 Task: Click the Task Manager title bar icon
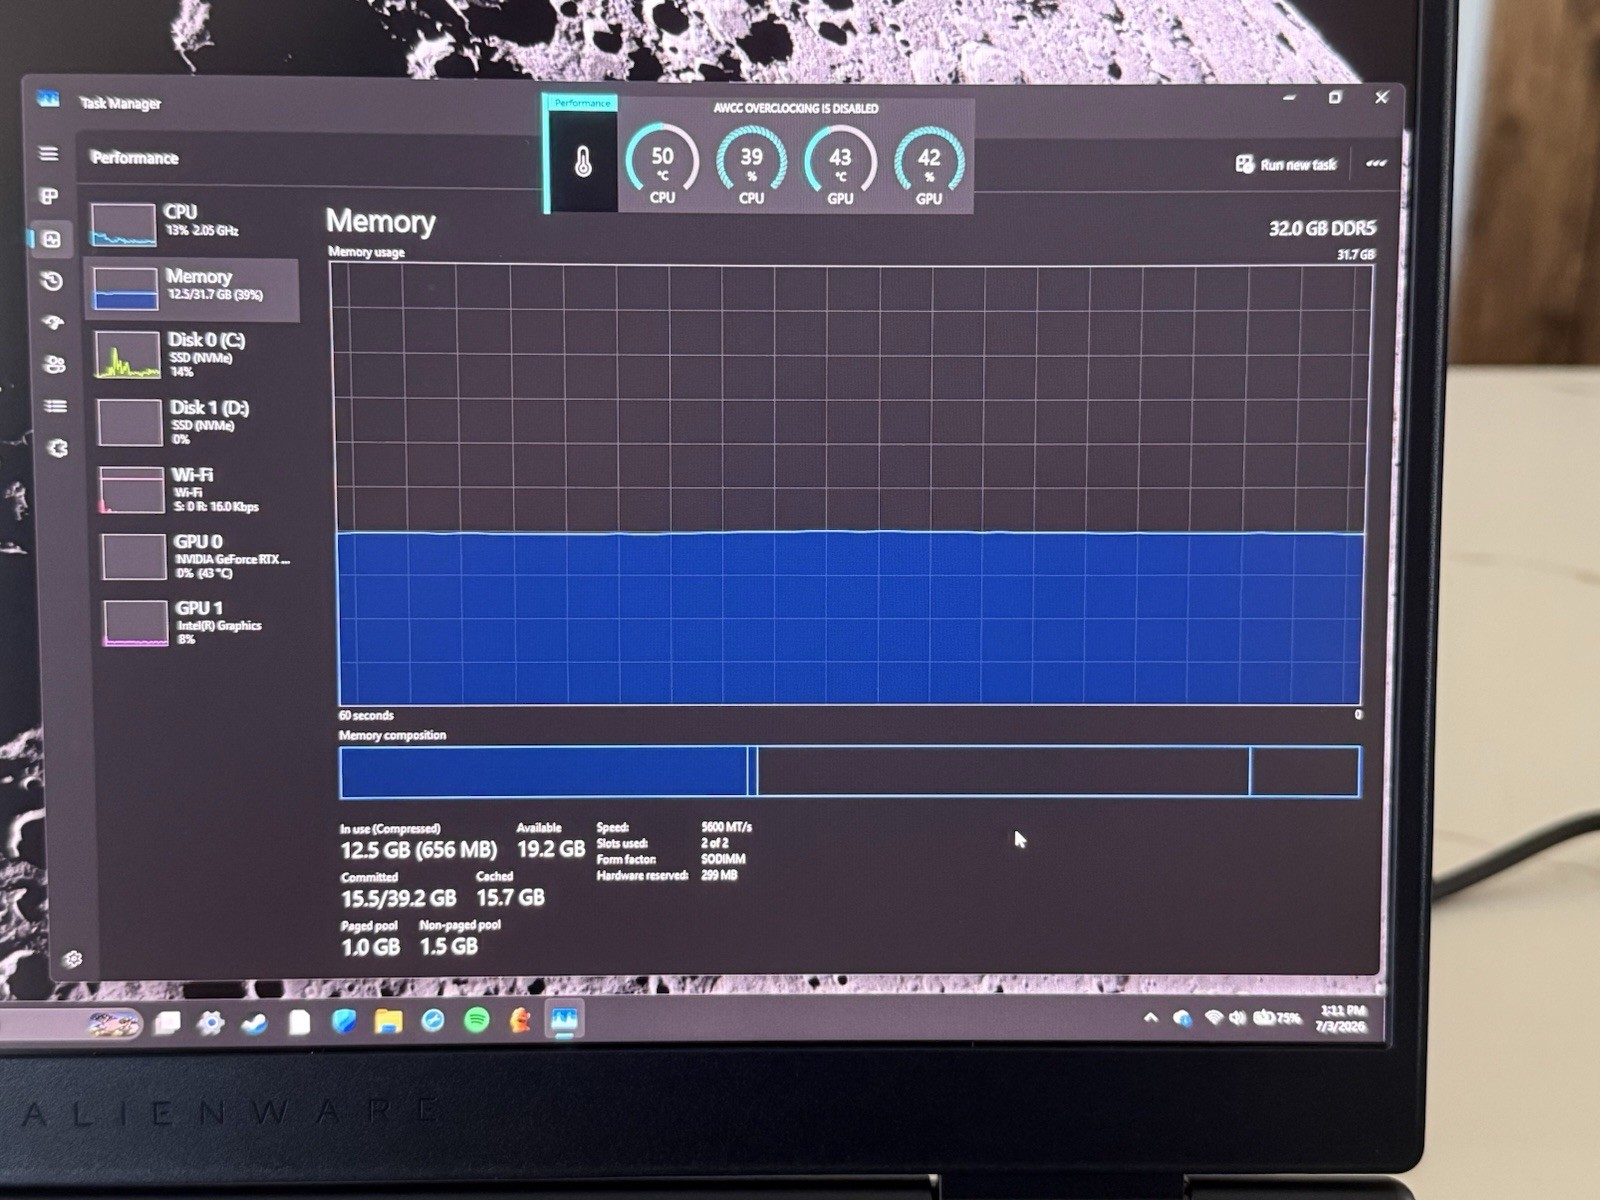(48, 100)
